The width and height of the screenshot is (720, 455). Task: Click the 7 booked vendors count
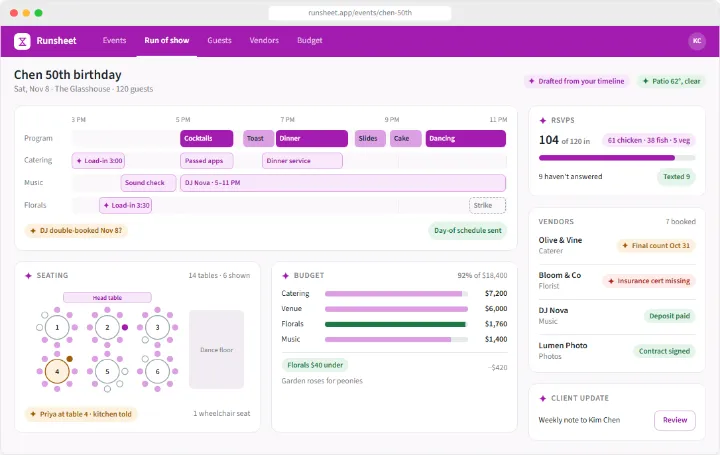point(681,222)
